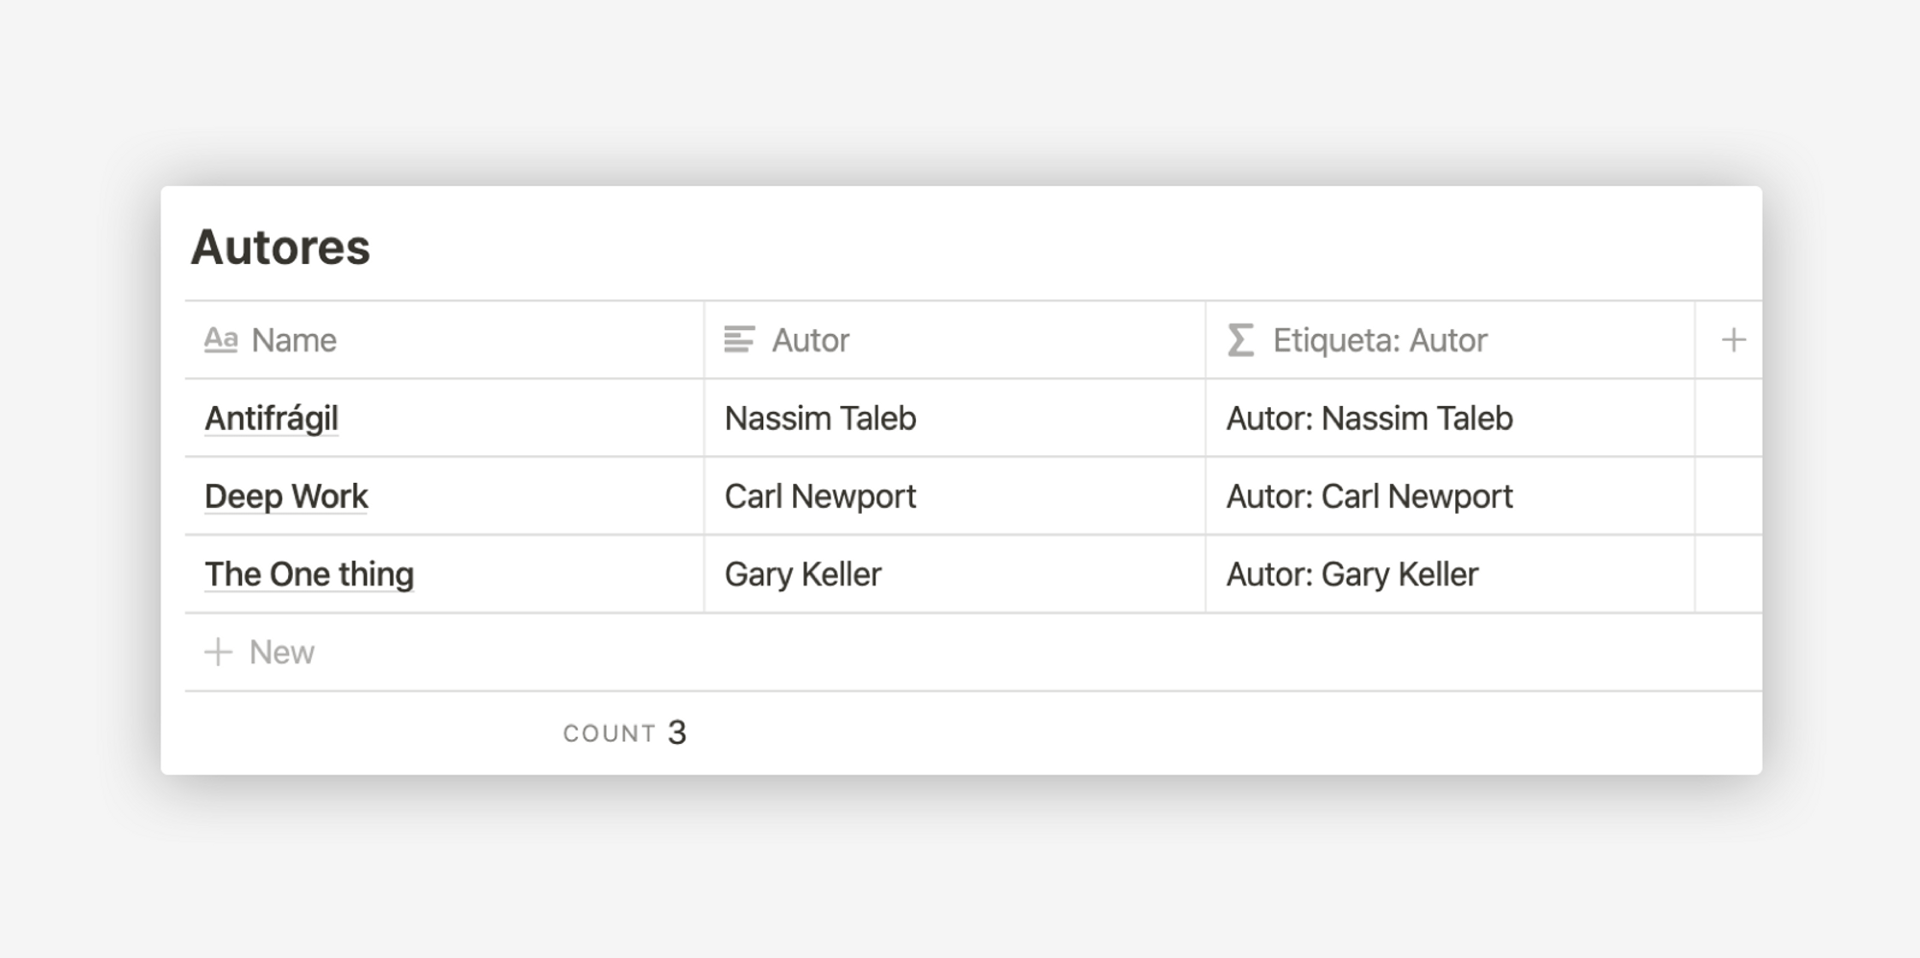Edit the Gary Keller author cell
Screen dimensions: 1920x958
coord(803,574)
